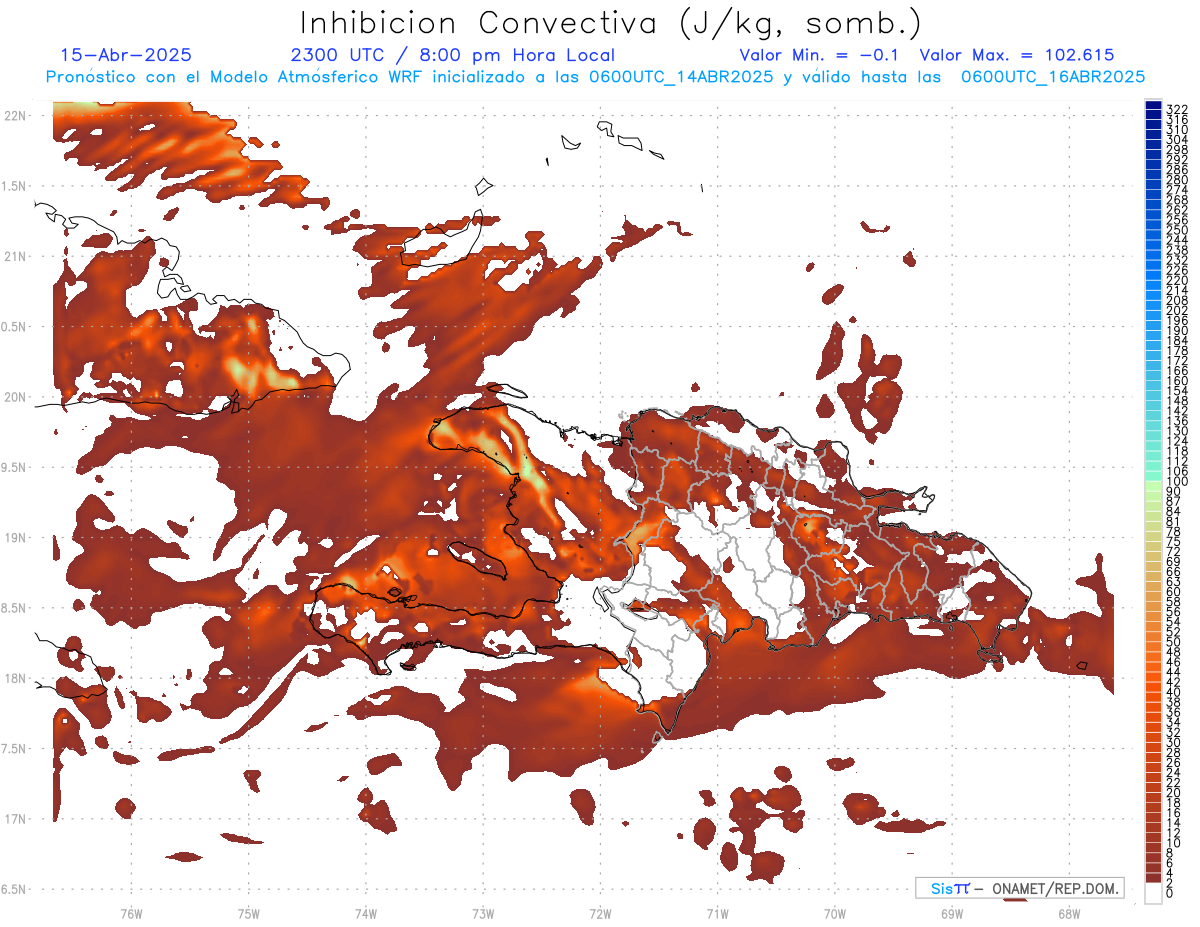
Task: Click the '71W' longitude label
Action: (x=718, y=913)
